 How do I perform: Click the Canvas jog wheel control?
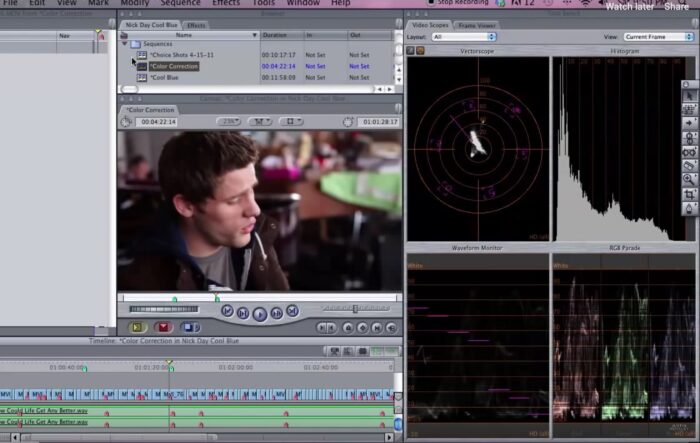pyautogui.click(x=163, y=309)
